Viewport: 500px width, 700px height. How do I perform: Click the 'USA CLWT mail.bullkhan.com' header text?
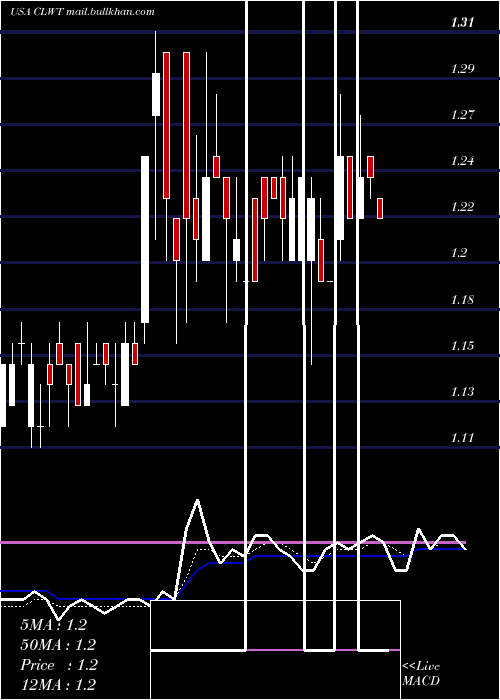82,12
